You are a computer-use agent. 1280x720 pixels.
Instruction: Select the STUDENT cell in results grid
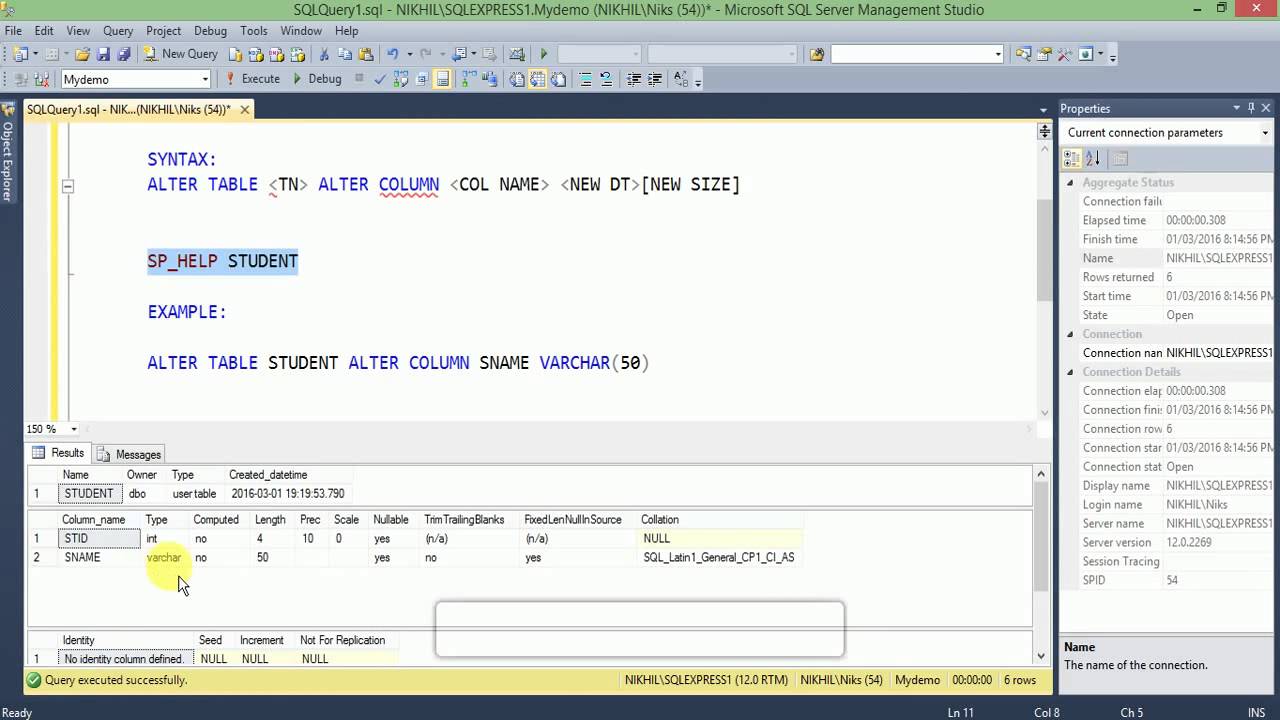[x=90, y=494]
